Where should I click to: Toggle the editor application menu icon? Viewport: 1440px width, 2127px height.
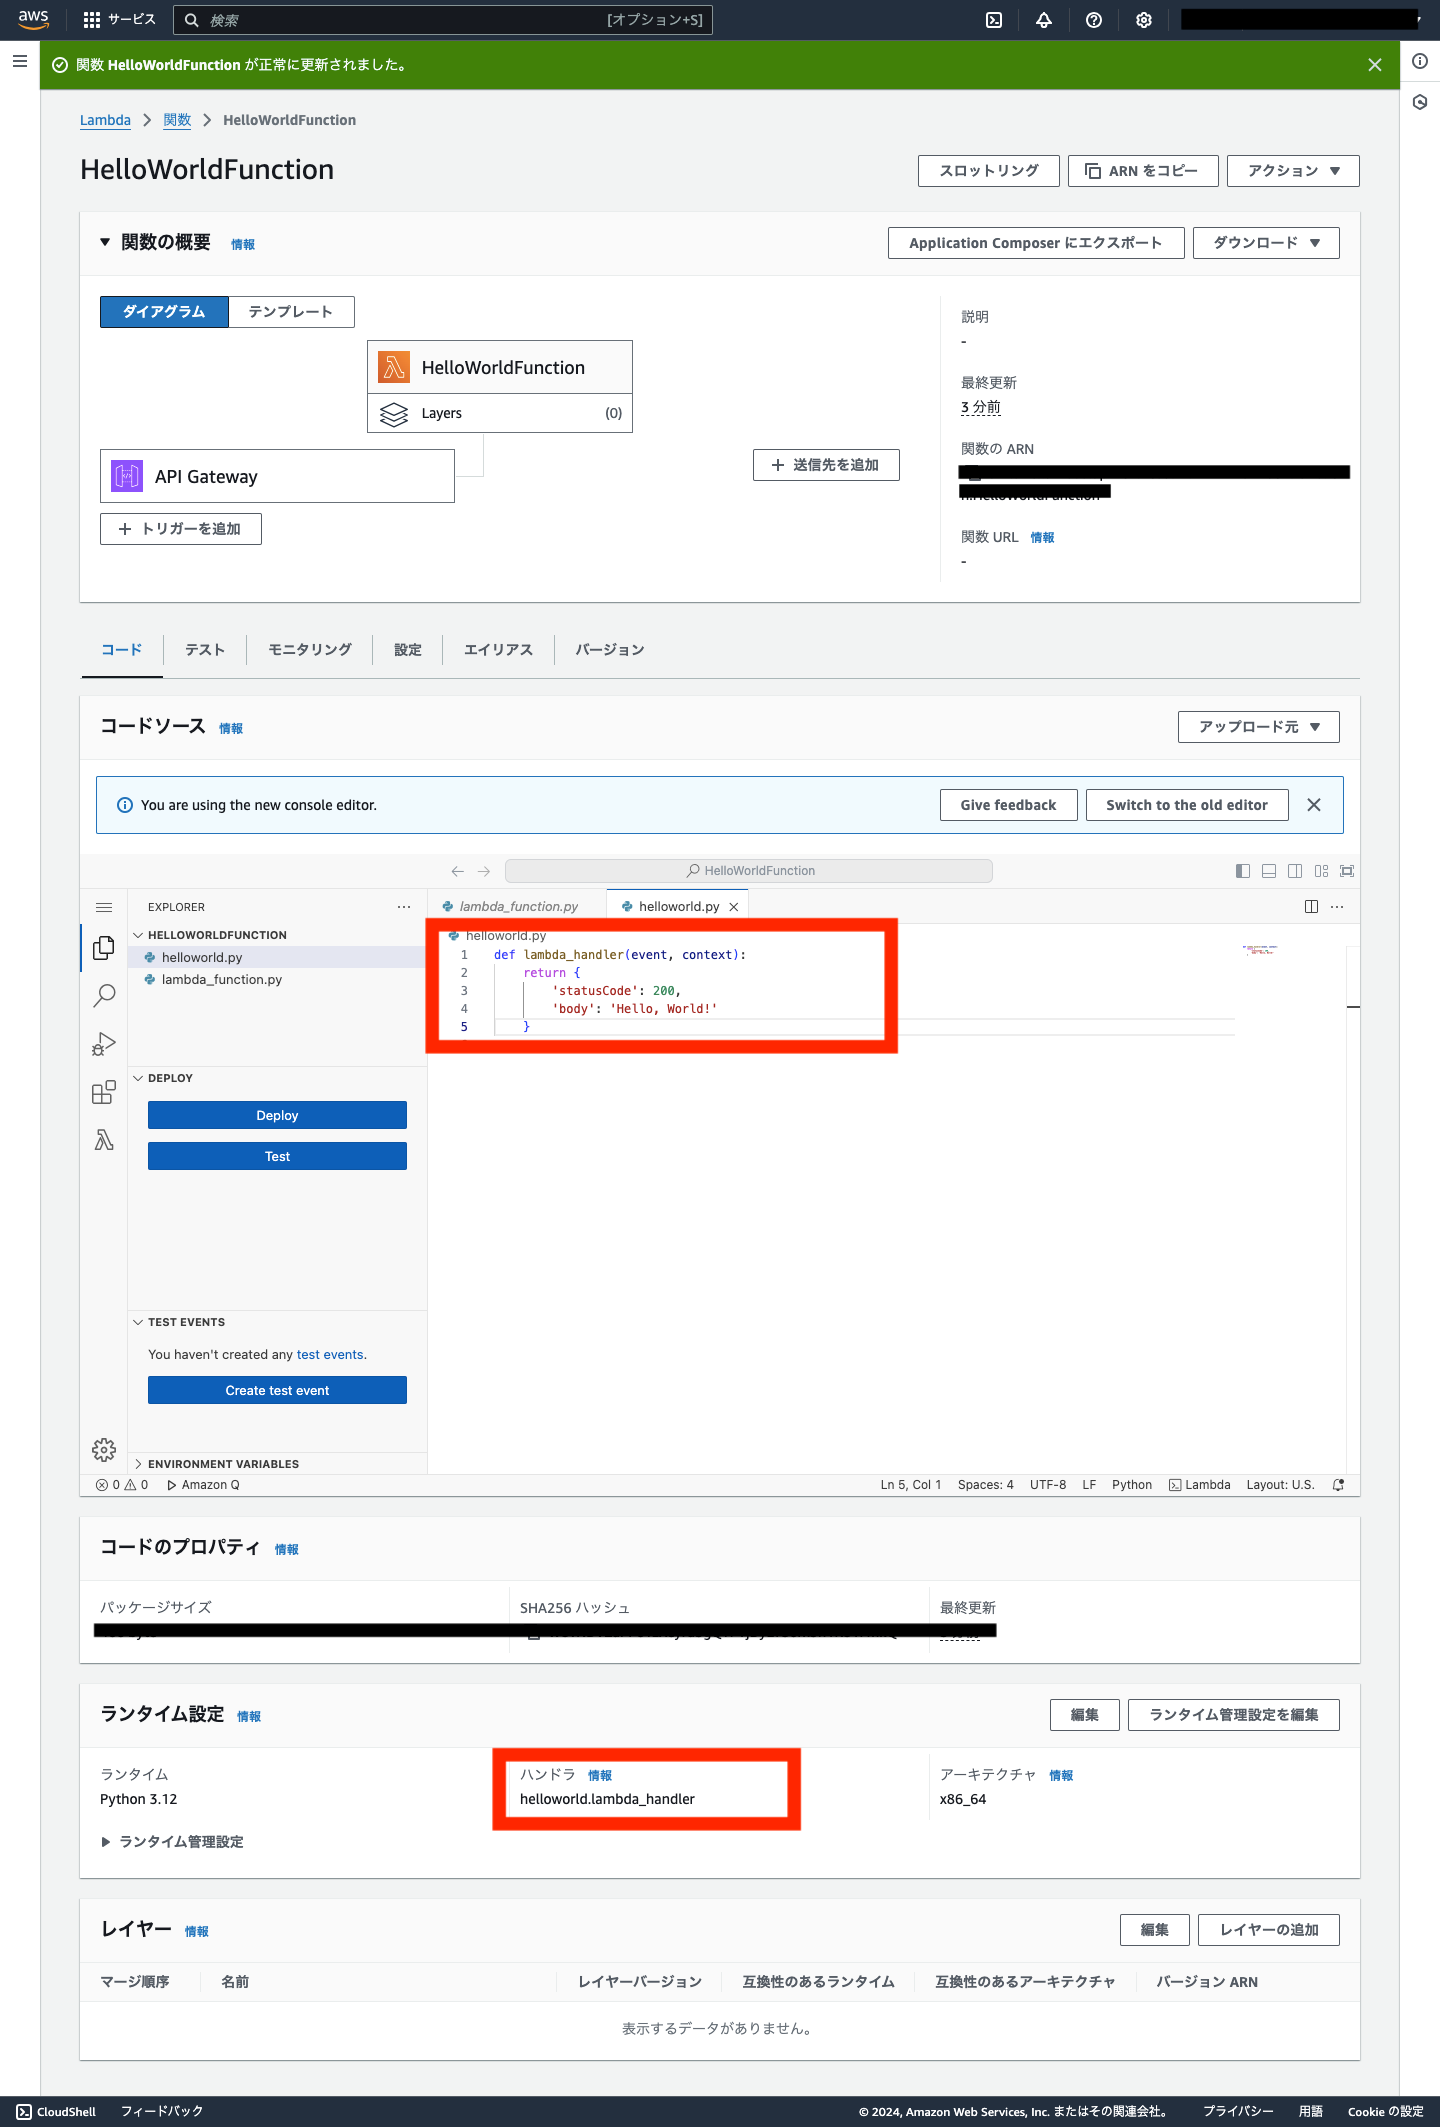pyautogui.click(x=104, y=907)
